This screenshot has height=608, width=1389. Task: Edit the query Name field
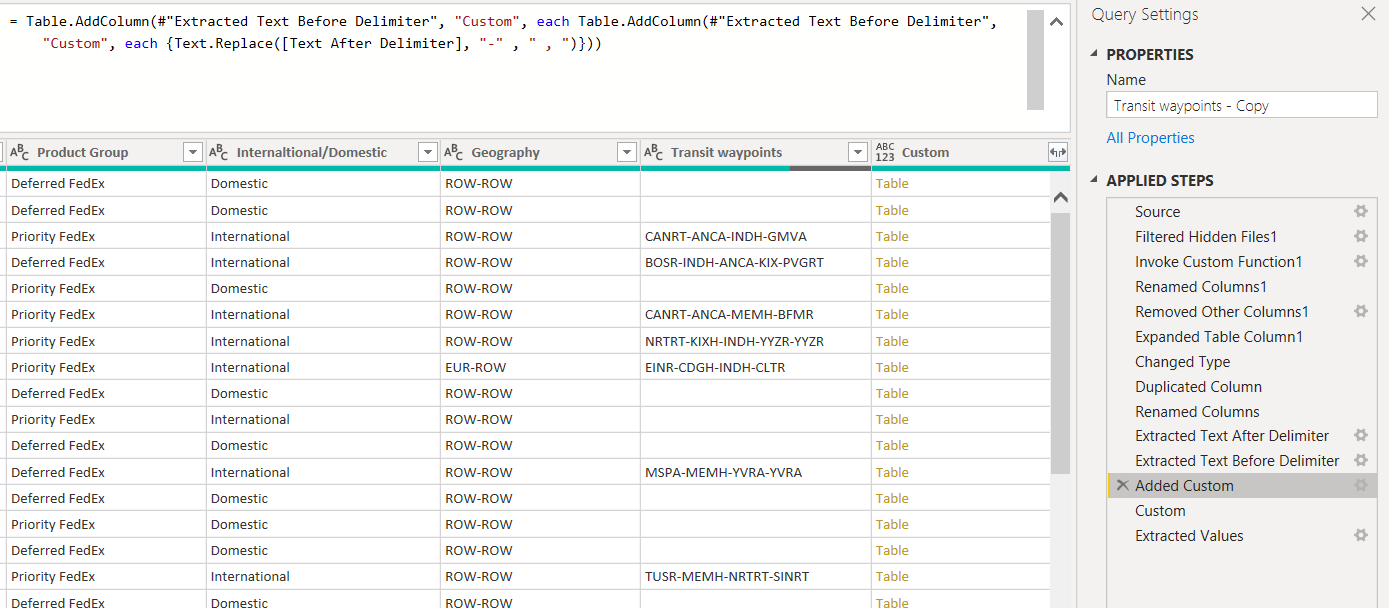pos(1241,105)
